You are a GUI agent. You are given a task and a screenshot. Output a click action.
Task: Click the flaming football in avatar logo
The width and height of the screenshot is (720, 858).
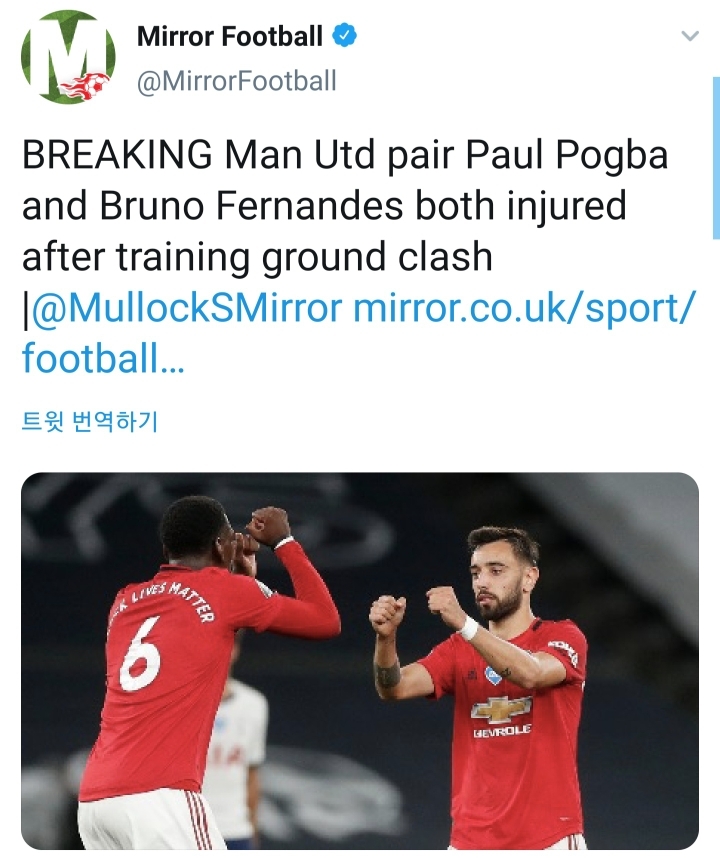pos(84,85)
